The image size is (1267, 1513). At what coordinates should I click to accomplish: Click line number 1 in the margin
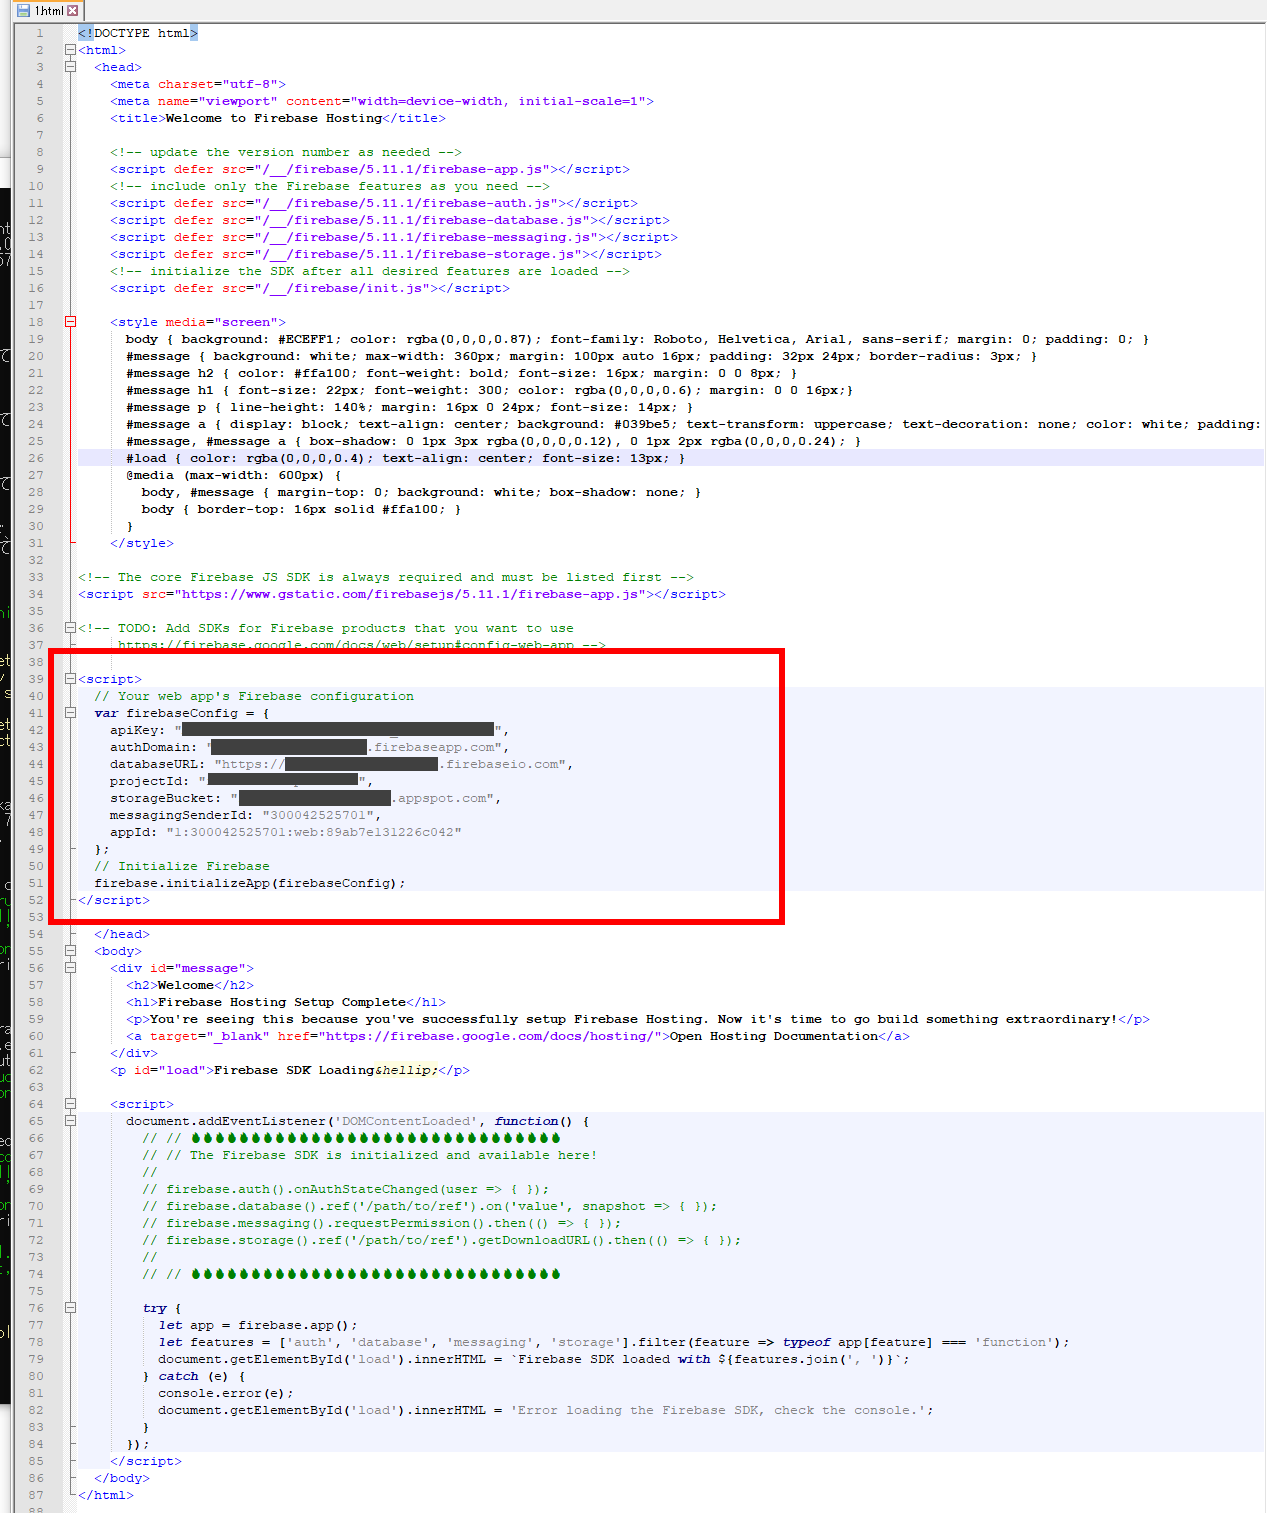(40, 33)
